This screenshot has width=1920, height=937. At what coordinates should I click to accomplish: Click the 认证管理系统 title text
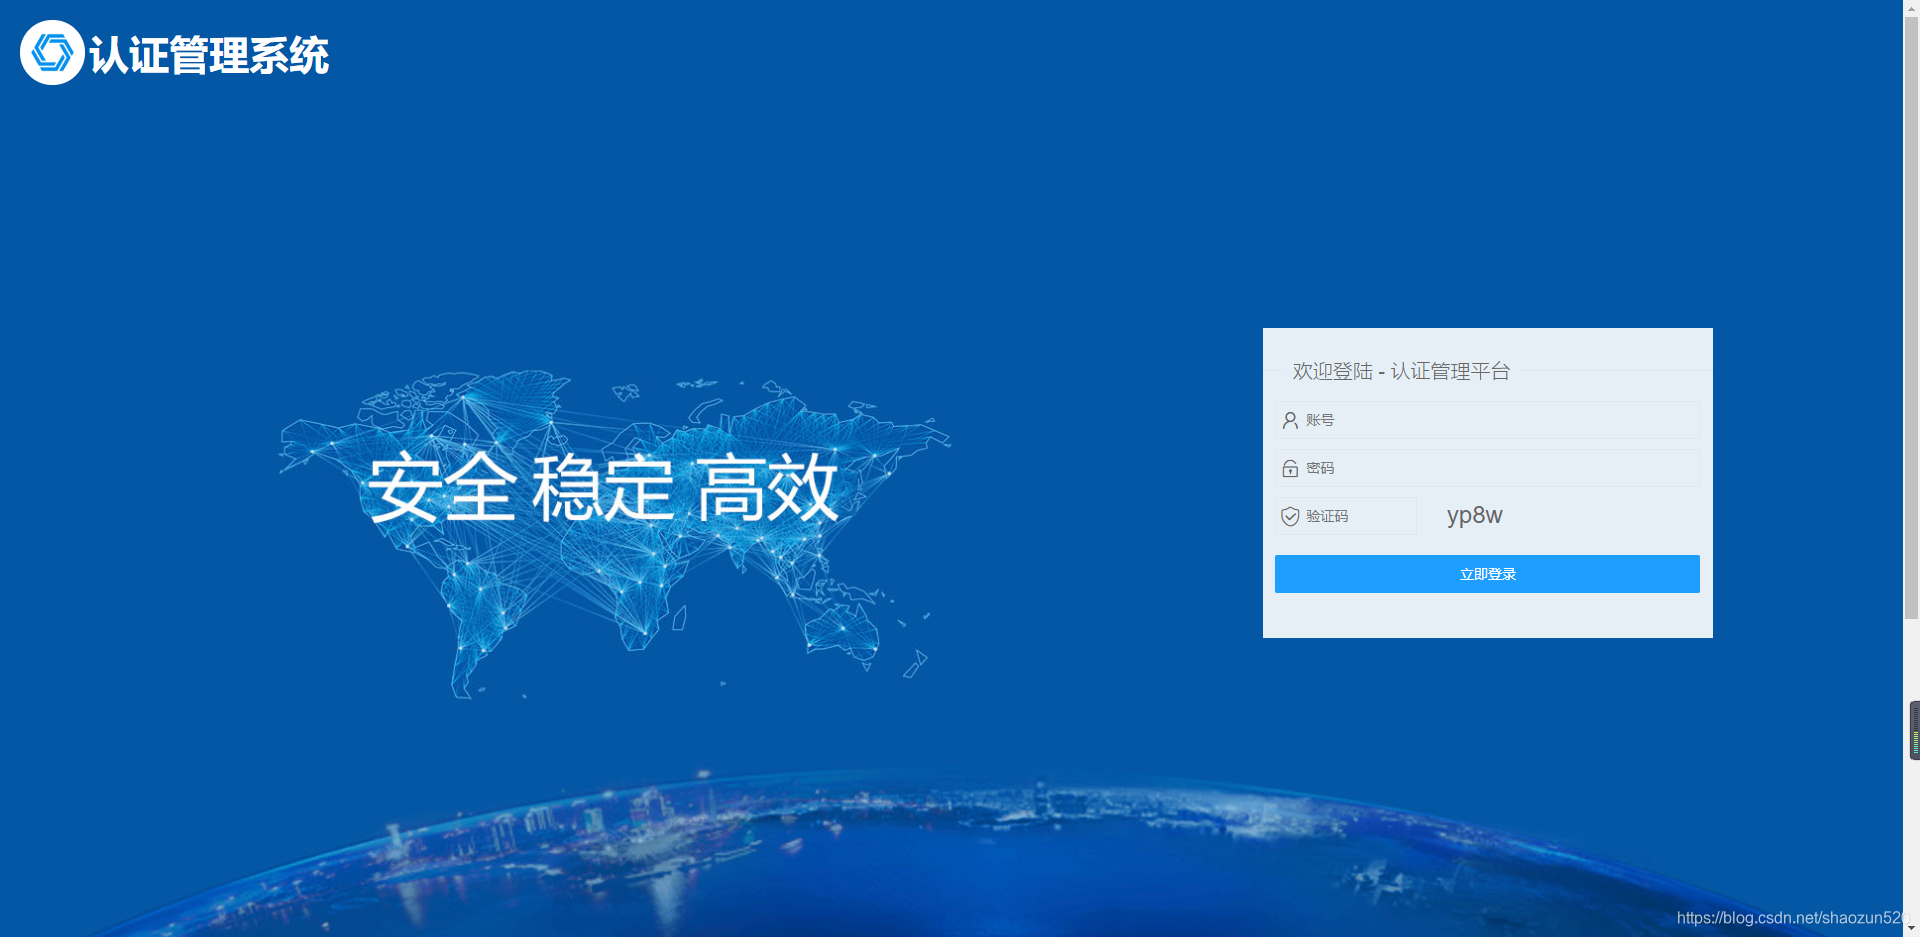209,55
